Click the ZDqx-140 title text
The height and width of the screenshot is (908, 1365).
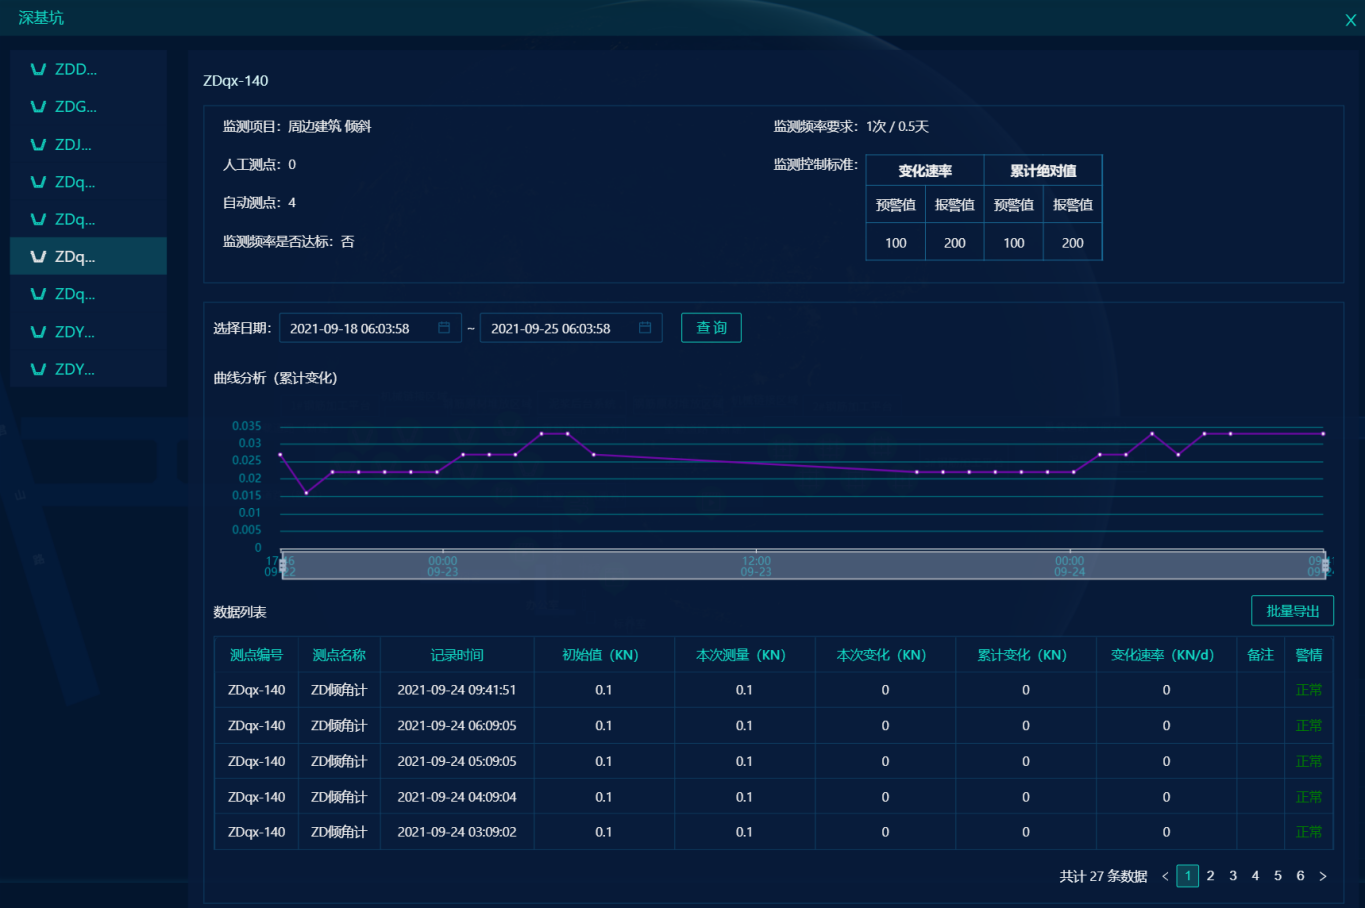pos(236,81)
